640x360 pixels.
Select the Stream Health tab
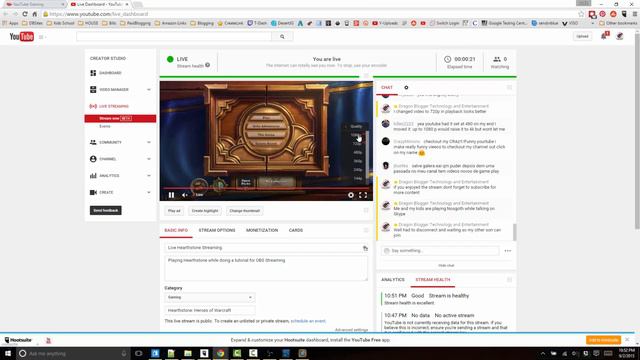433,280
